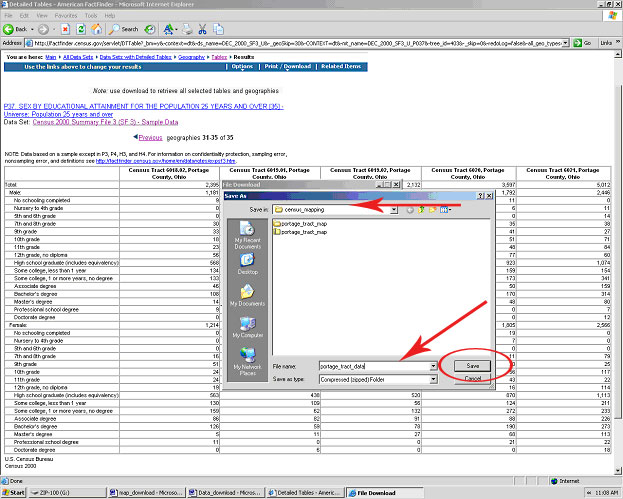Stop page loading with the red X
Image resolution: width=623 pixels, height=499 pixels.
tap(66, 29)
